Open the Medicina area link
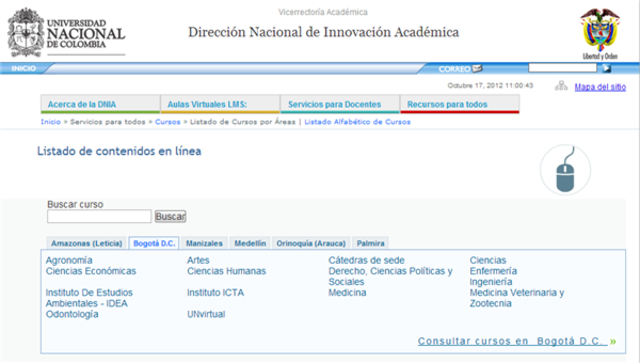 pyautogui.click(x=347, y=293)
